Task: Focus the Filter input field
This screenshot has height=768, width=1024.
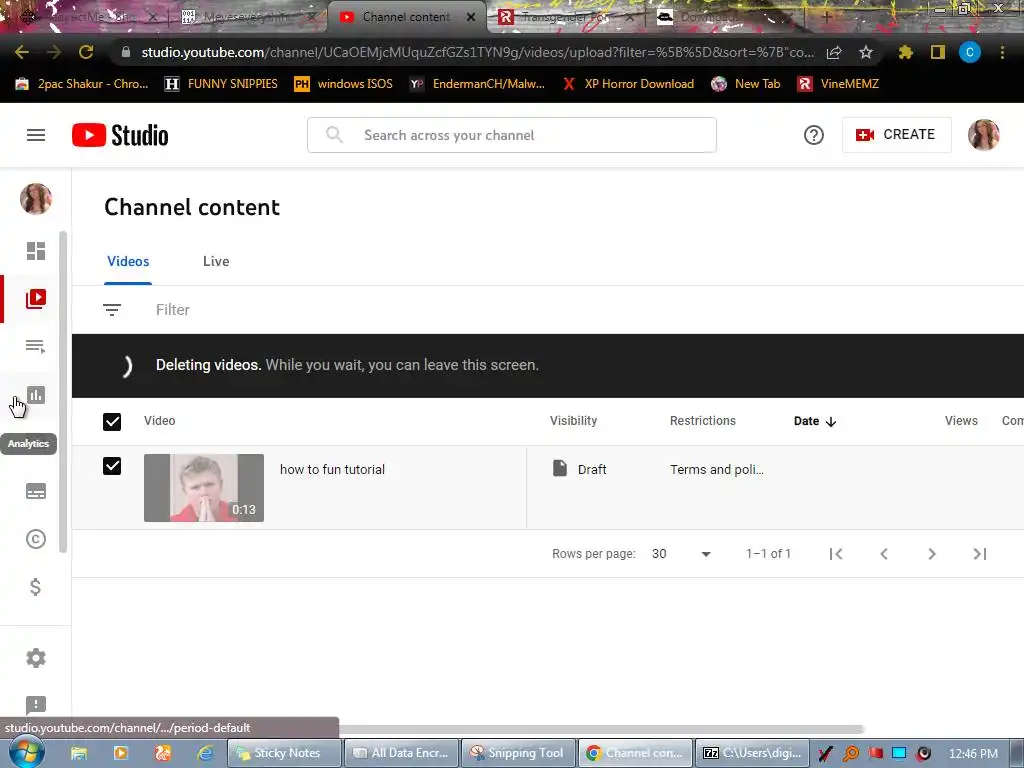Action: (x=172, y=310)
